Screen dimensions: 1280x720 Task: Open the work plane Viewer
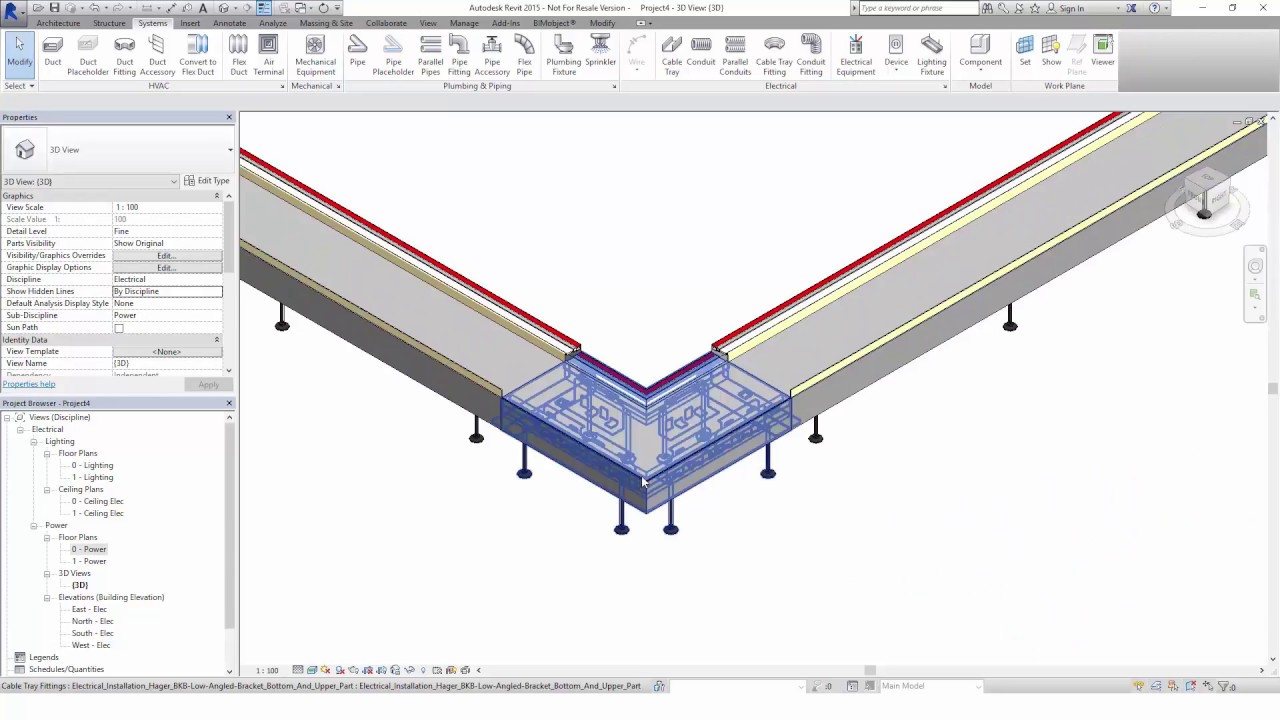click(x=1103, y=51)
